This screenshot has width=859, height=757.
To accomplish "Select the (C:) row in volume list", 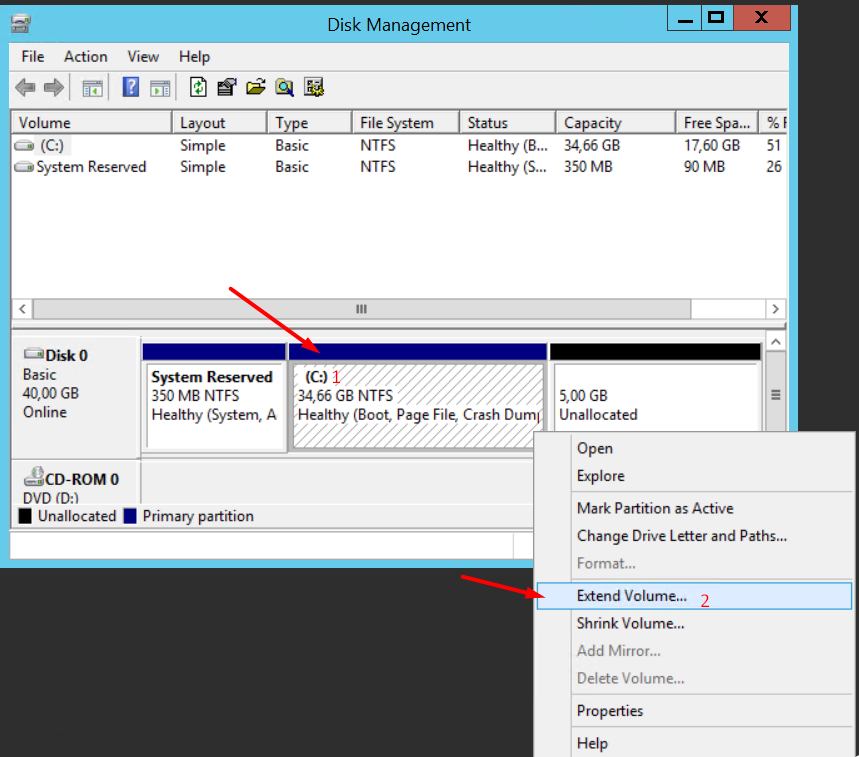I will 399,146.
